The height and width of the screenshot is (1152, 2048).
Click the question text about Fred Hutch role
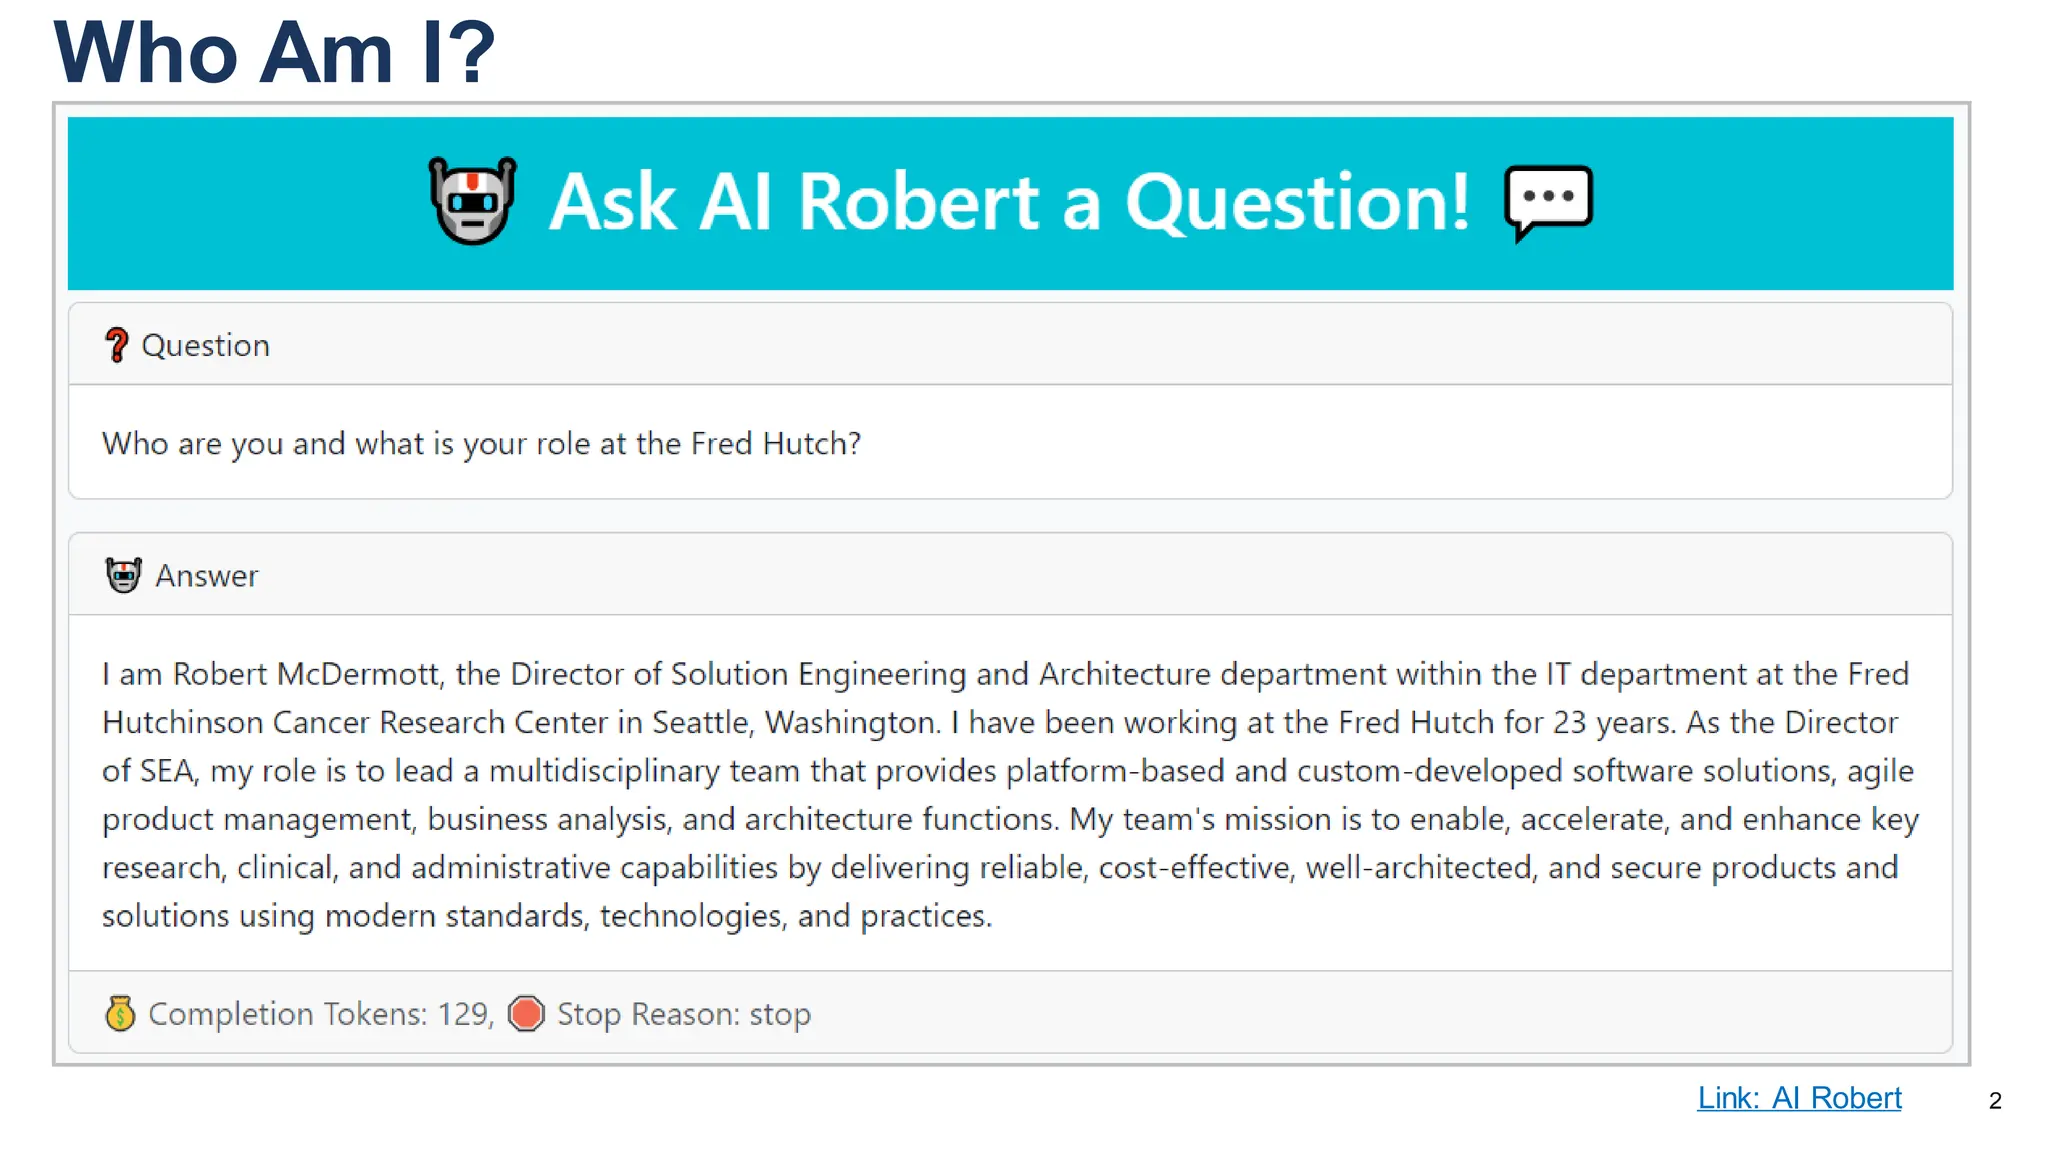coord(481,443)
